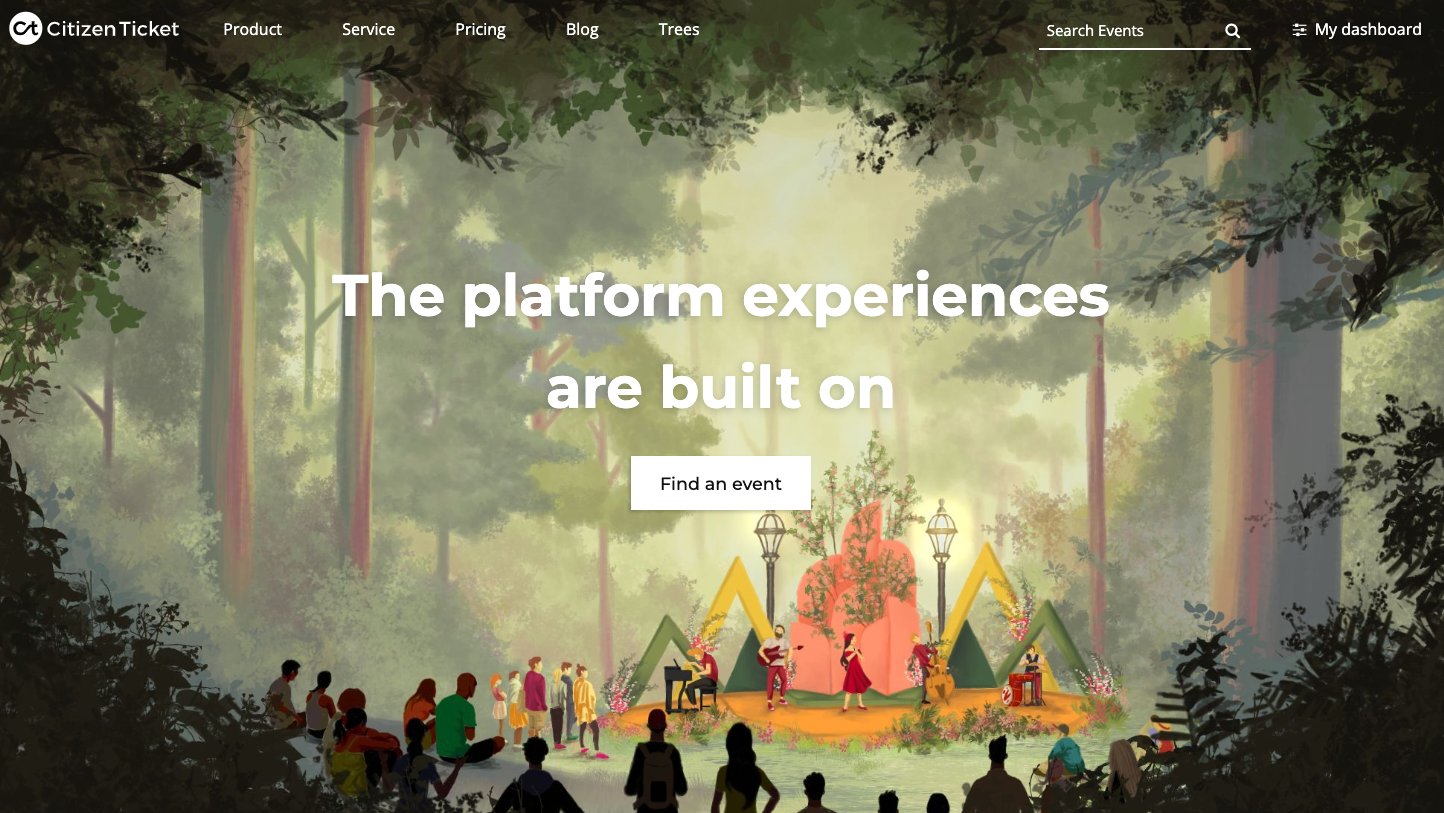The width and height of the screenshot is (1444, 813).
Task: Open the Blog navigation link
Action: (582, 29)
